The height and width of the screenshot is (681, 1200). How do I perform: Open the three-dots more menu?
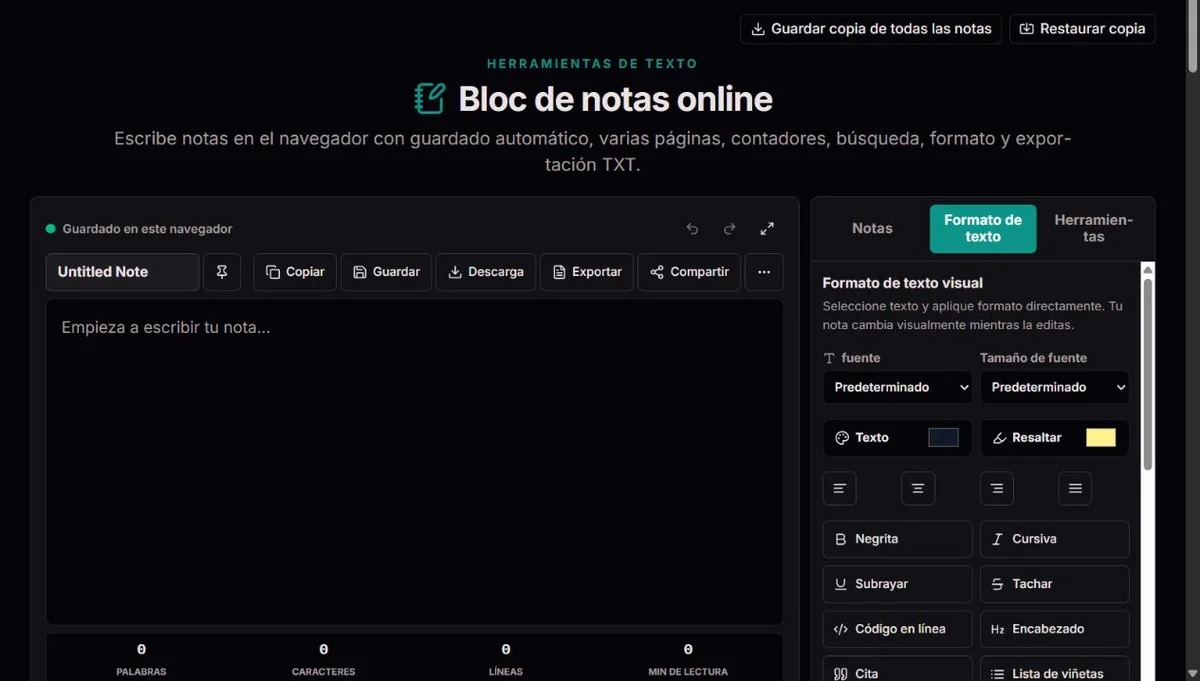764,272
